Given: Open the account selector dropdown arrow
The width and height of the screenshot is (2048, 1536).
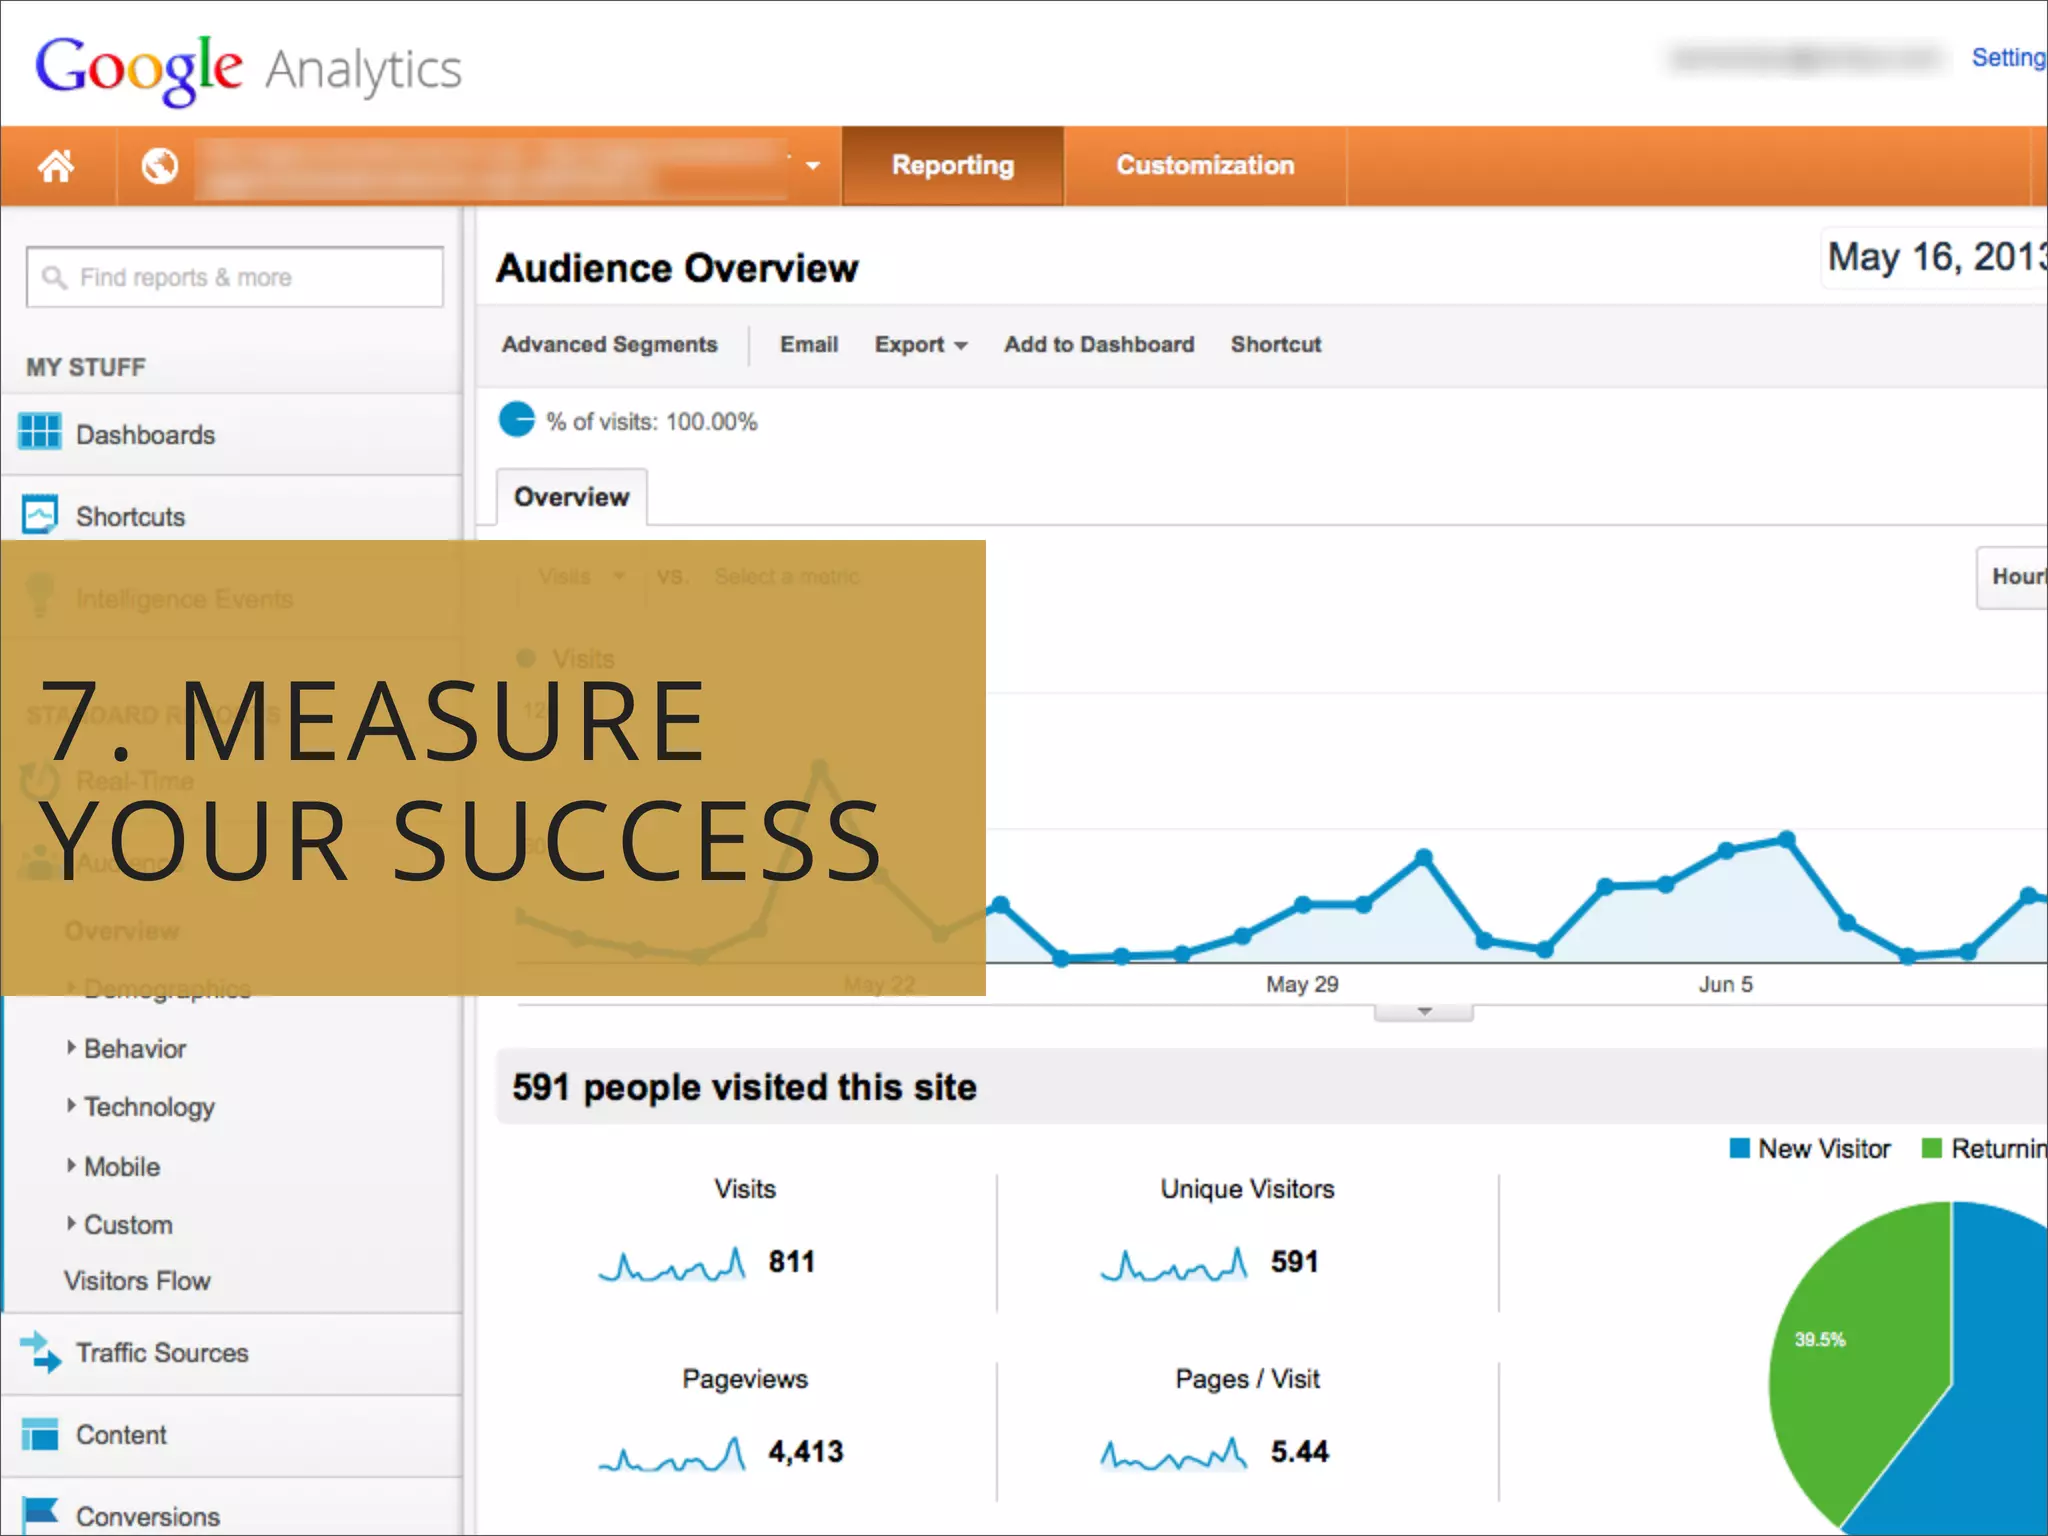Looking at the screenshot, I should (x=813, y=166).
